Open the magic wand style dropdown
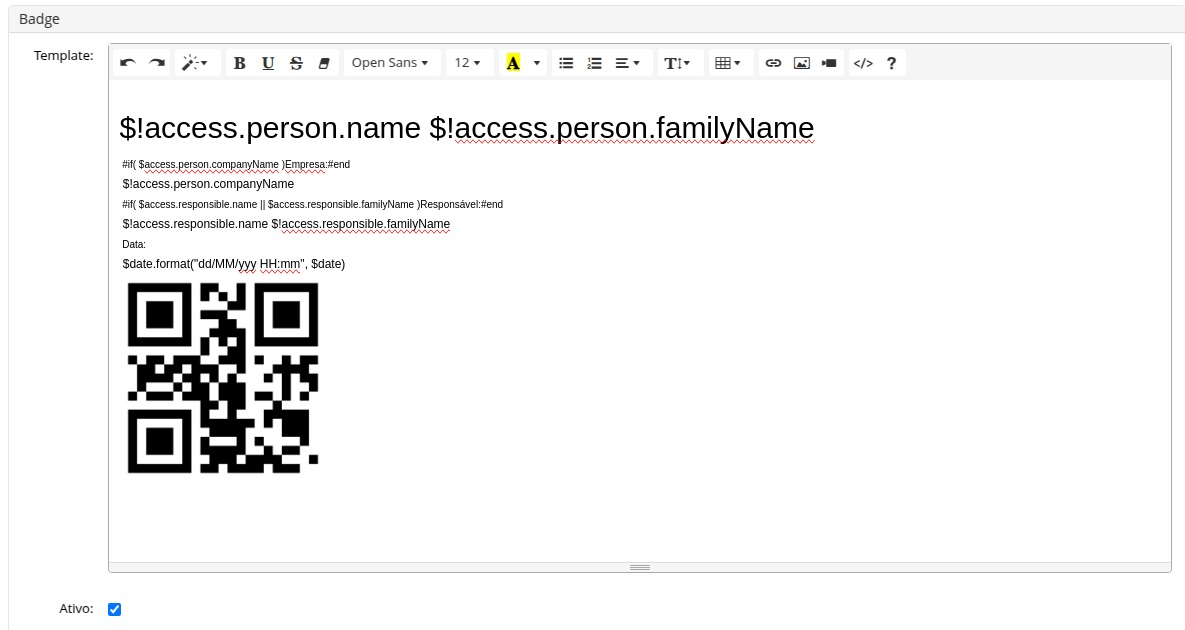1185x630 pixels. (x=195, y=63)
